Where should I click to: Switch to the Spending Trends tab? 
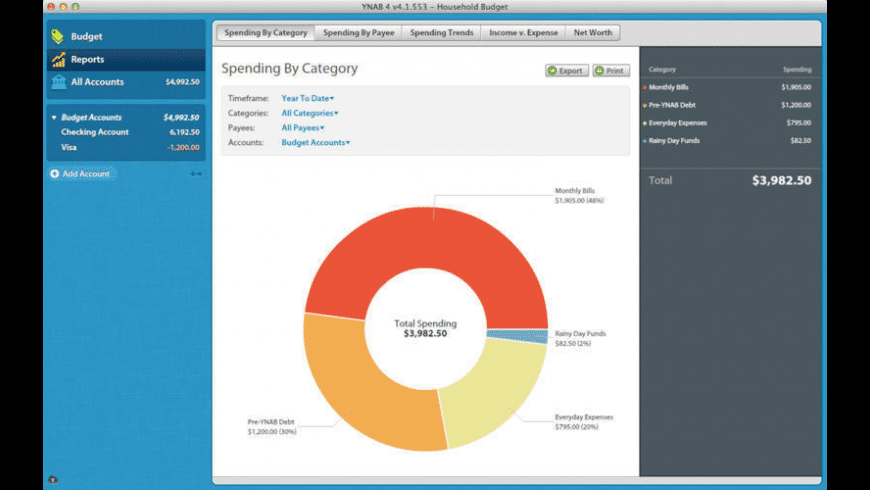[441, 33]
